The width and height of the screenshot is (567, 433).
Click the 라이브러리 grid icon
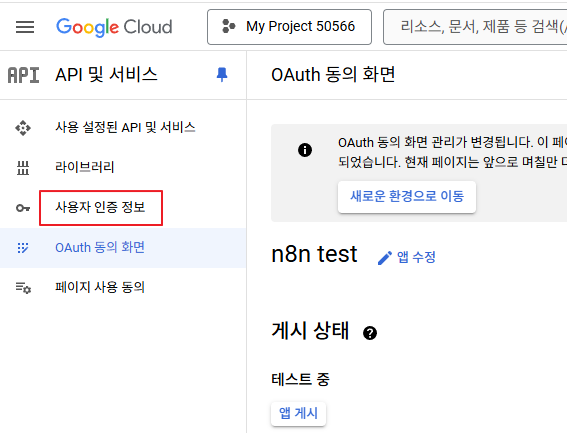23,168
